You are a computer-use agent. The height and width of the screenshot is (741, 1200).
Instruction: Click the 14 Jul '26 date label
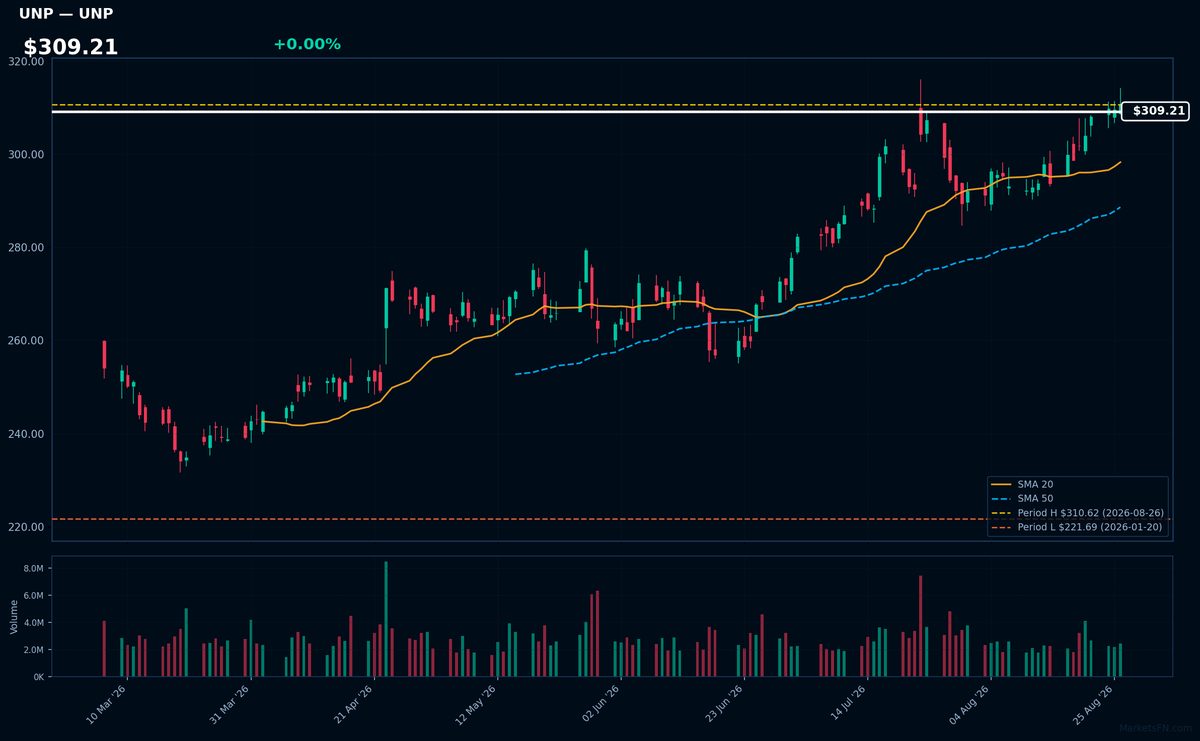848,705
